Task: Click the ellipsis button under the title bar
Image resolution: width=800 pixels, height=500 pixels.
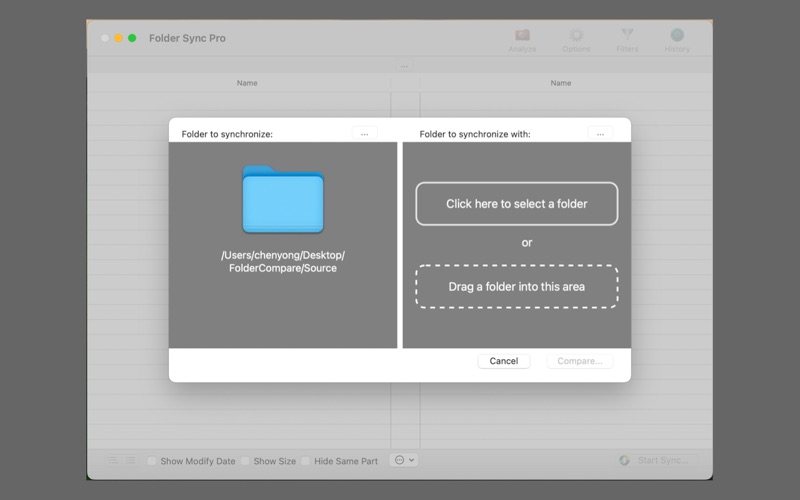Action: tap(404, 66)
